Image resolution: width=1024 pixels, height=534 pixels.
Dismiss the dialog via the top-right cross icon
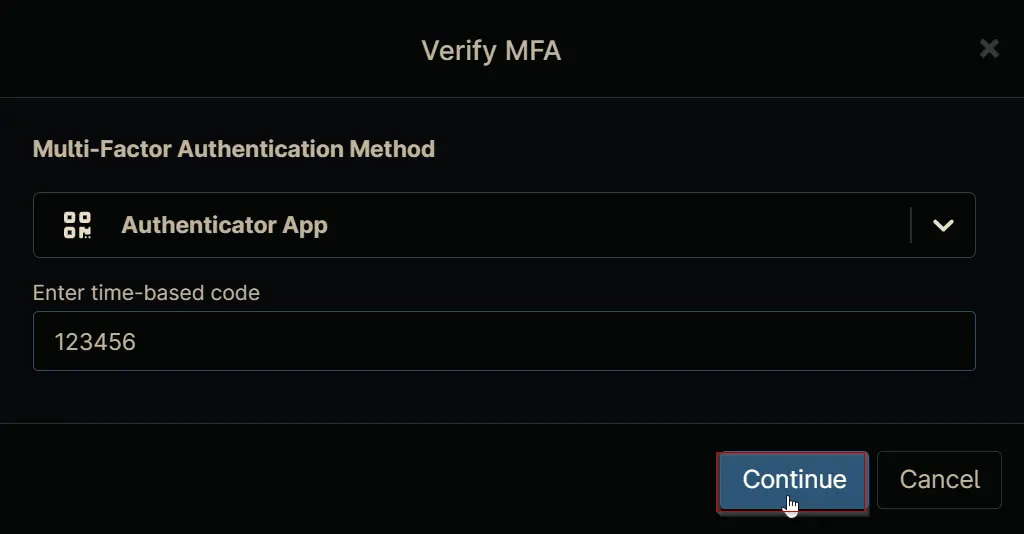click(x=989, y=48)
